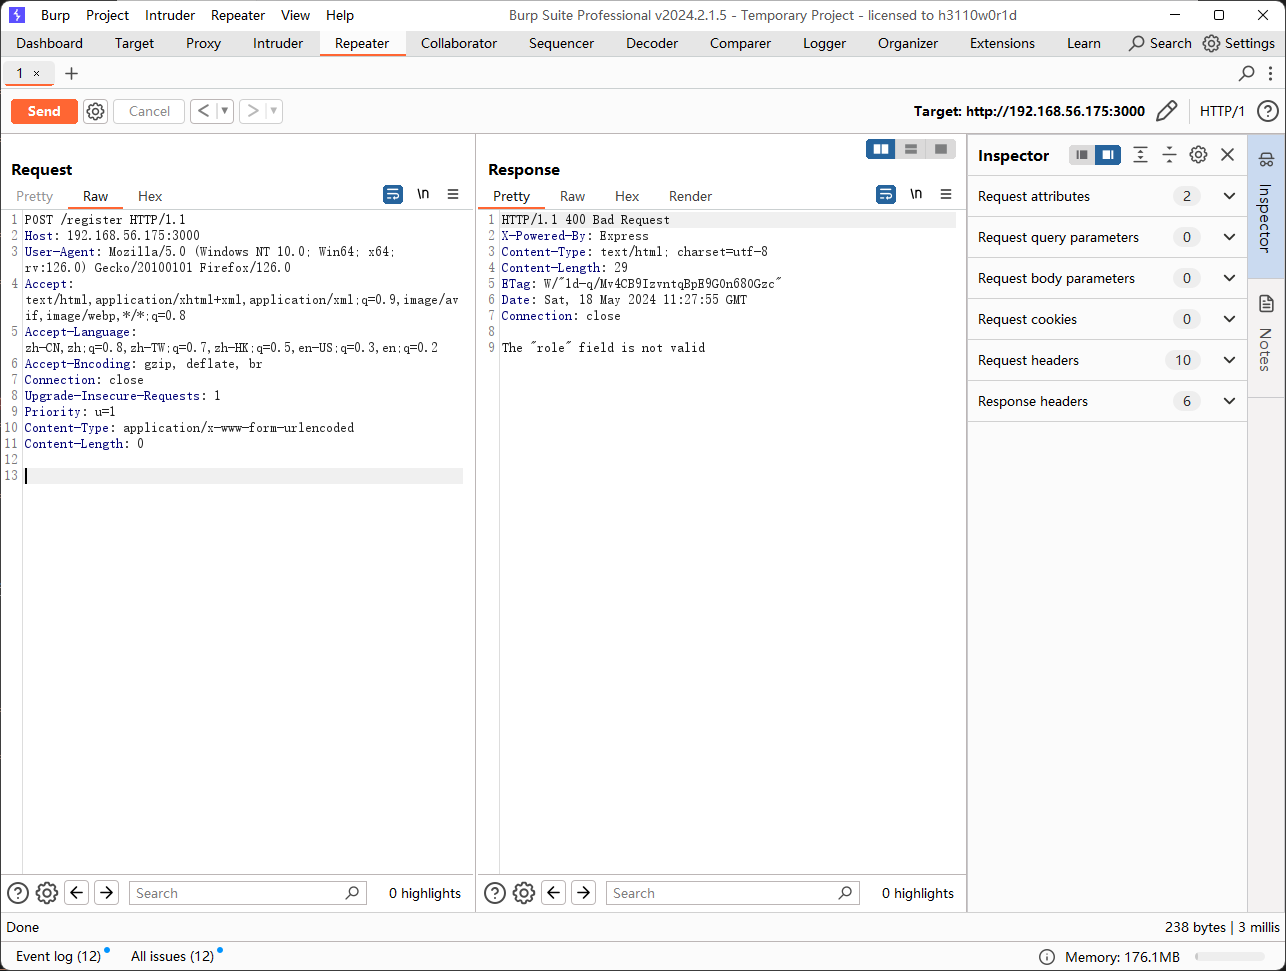
Task: Open back-history dropdown arrow
Action: 225,111
